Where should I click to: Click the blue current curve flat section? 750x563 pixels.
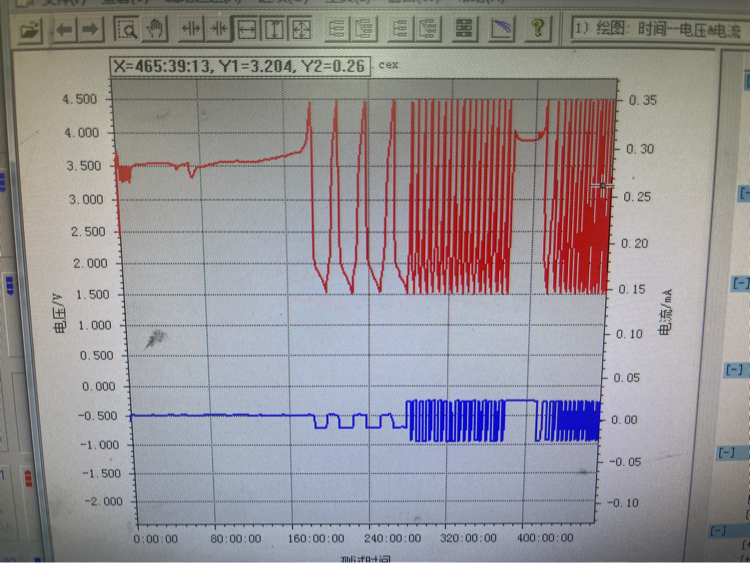coord(220,414)
